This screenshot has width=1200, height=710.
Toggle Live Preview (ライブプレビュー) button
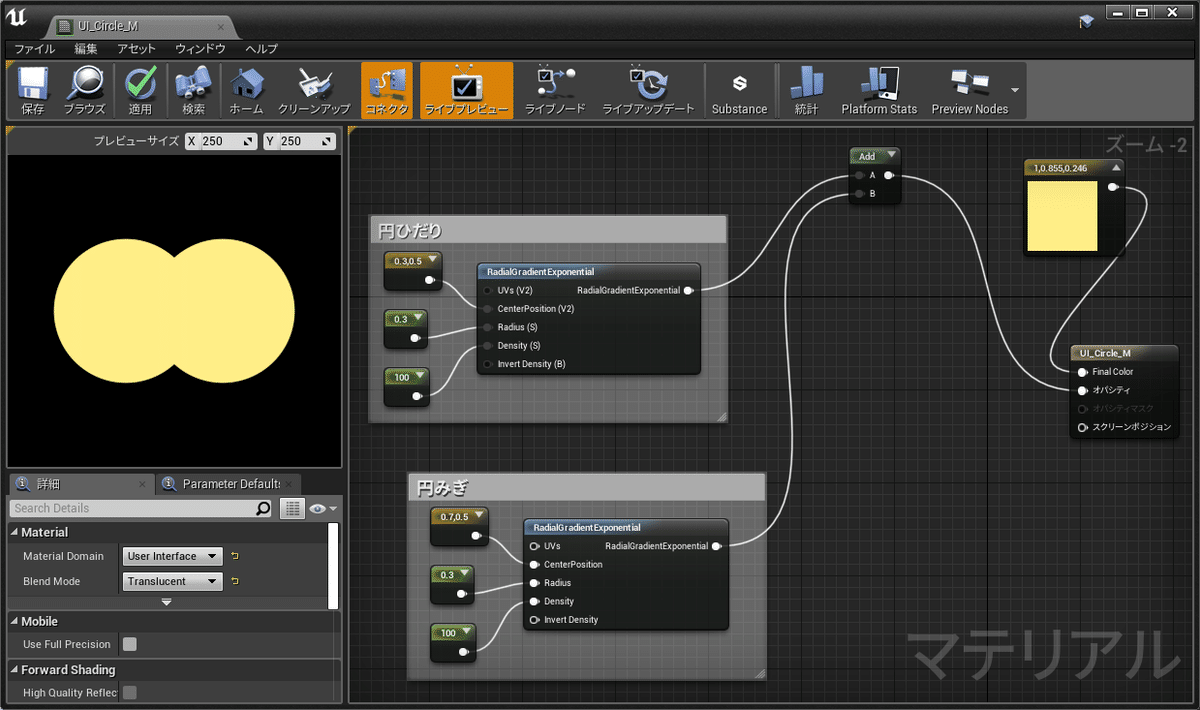pyautogui.click(x=466, y=91)
